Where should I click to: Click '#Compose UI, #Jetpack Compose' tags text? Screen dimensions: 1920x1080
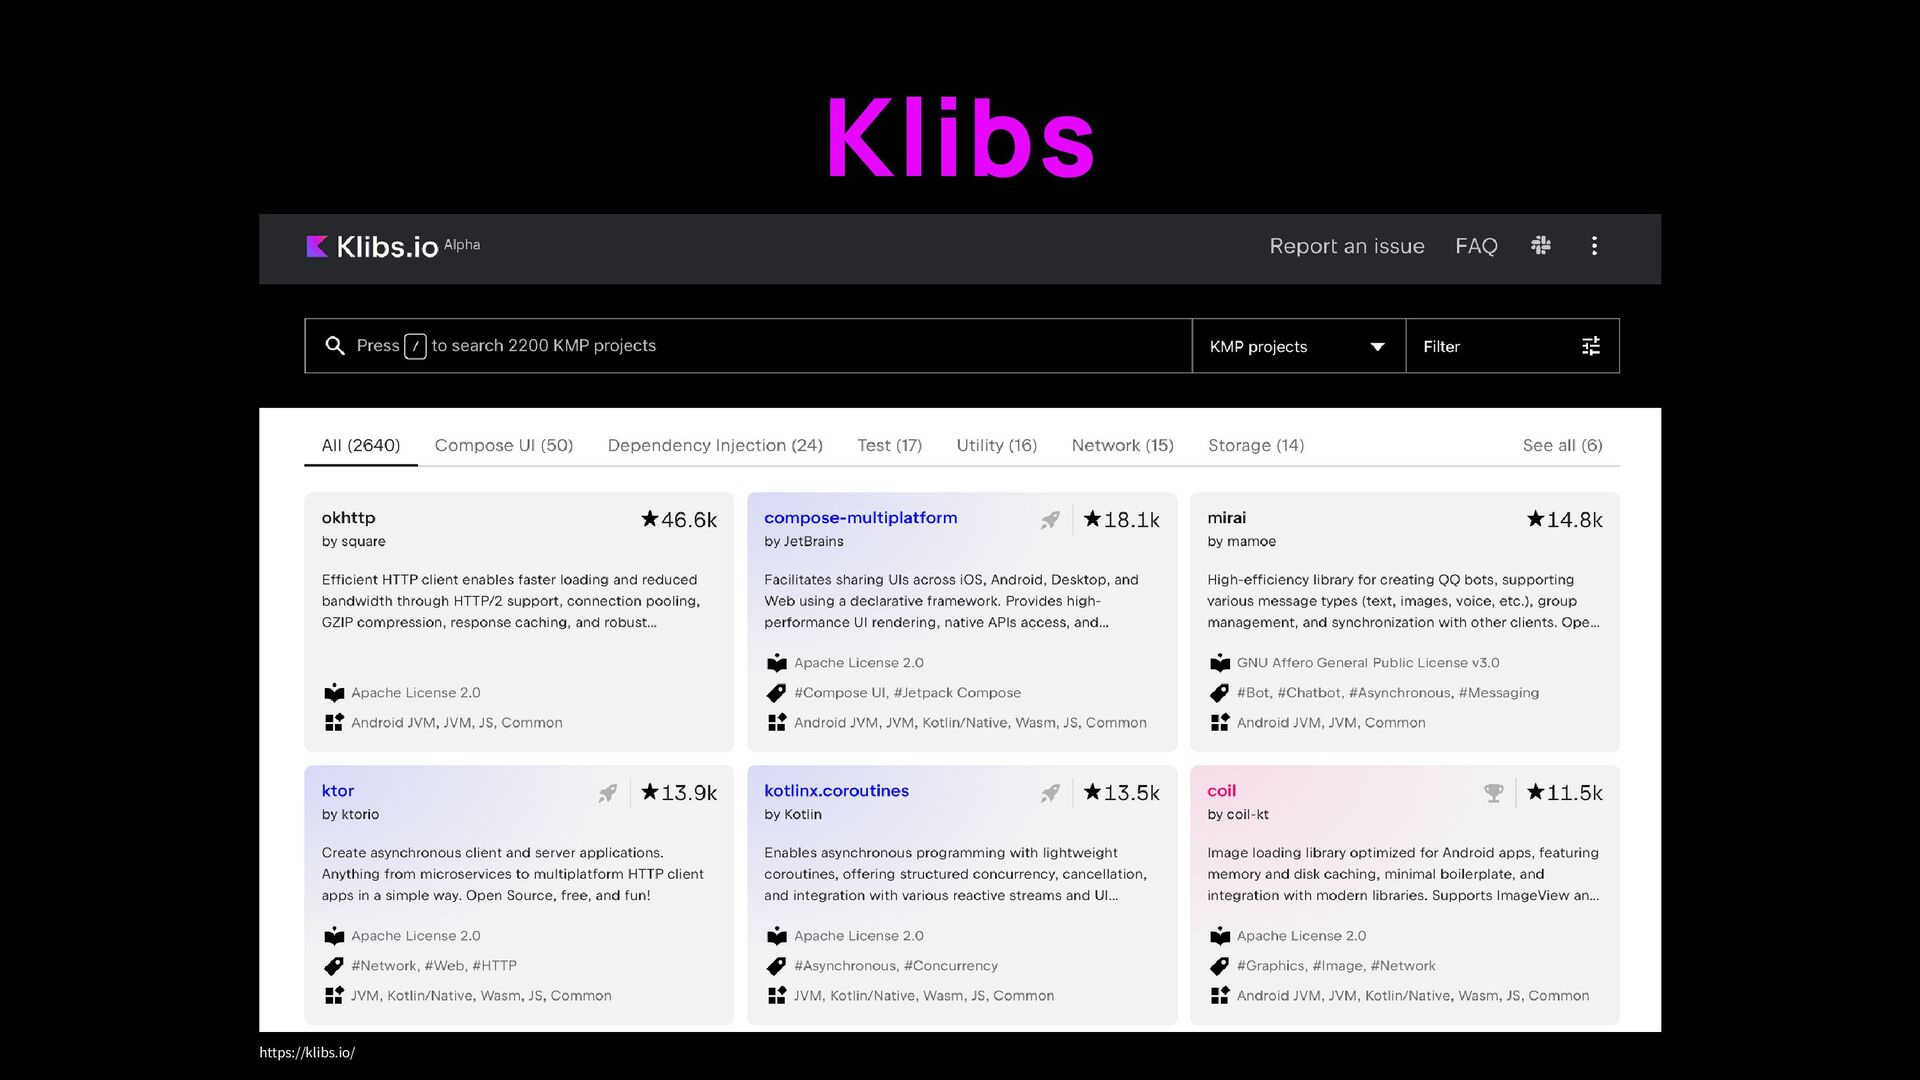pos(907,693)
